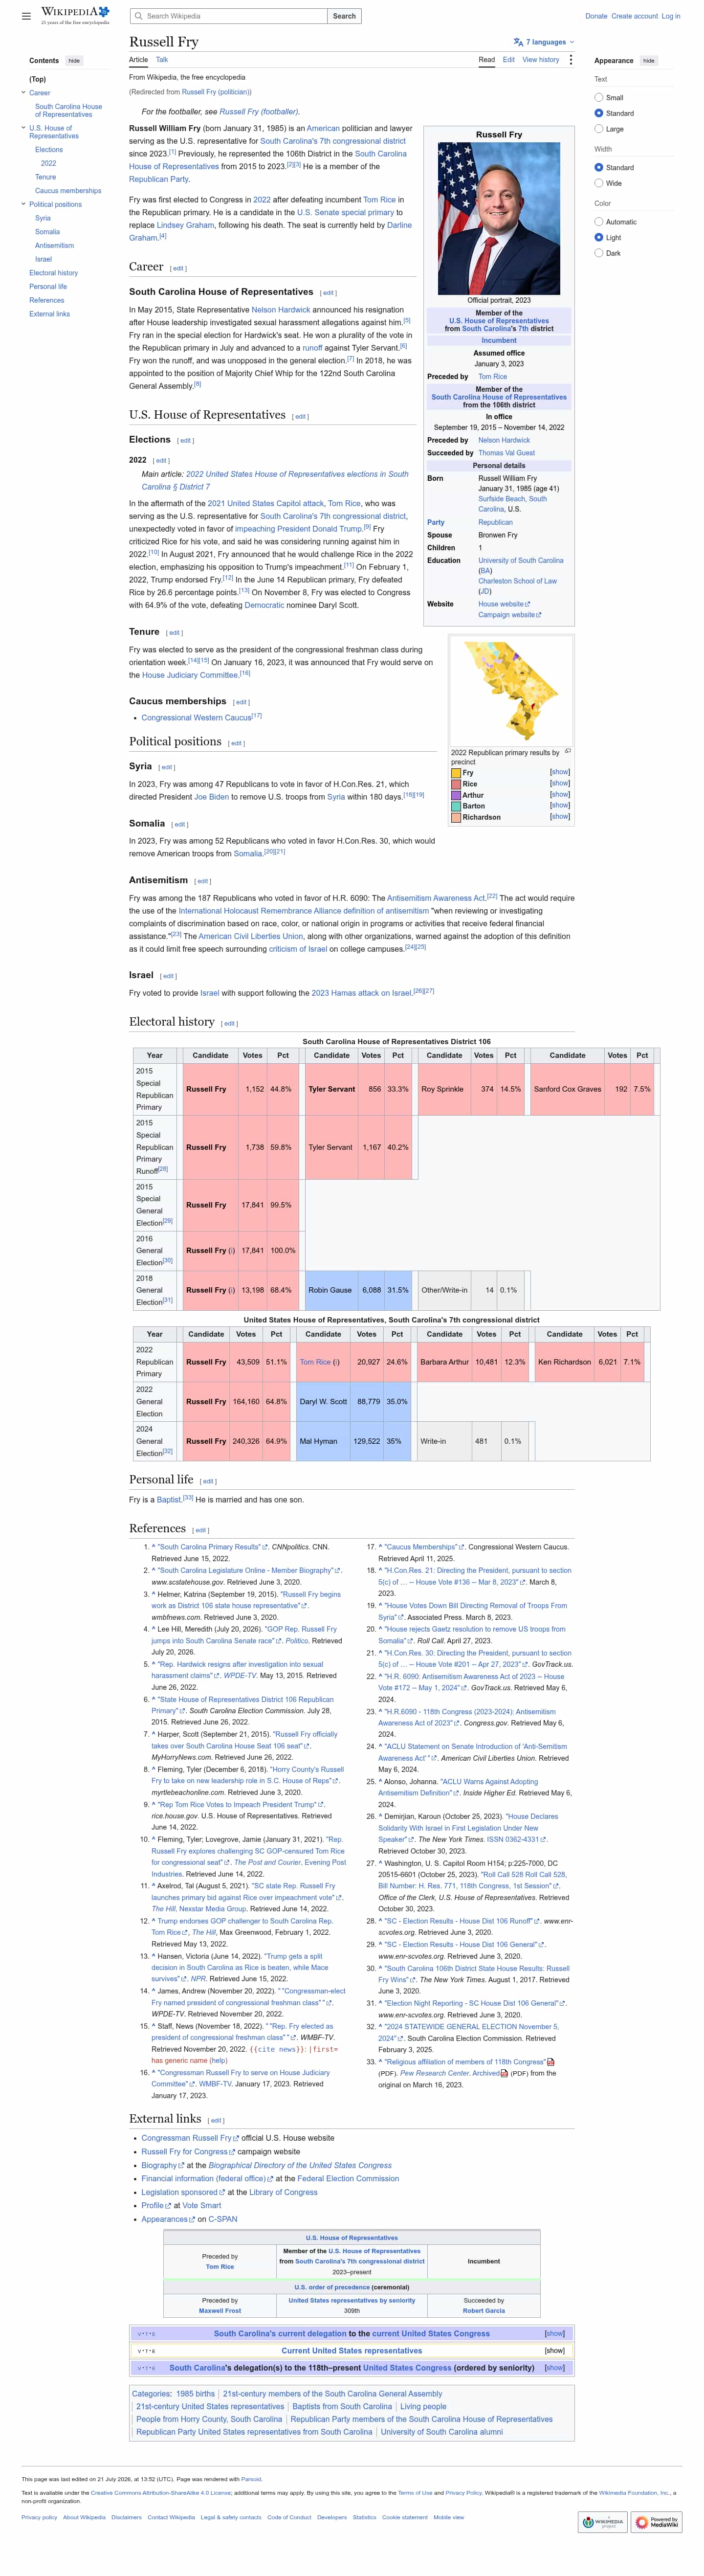Open the View history tab
Screen dimensions: 704x2576
pyautogui.click(x=541, y=60)
